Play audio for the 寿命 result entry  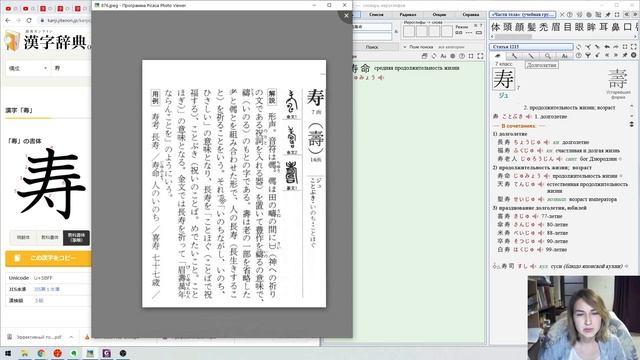[381, 78]
